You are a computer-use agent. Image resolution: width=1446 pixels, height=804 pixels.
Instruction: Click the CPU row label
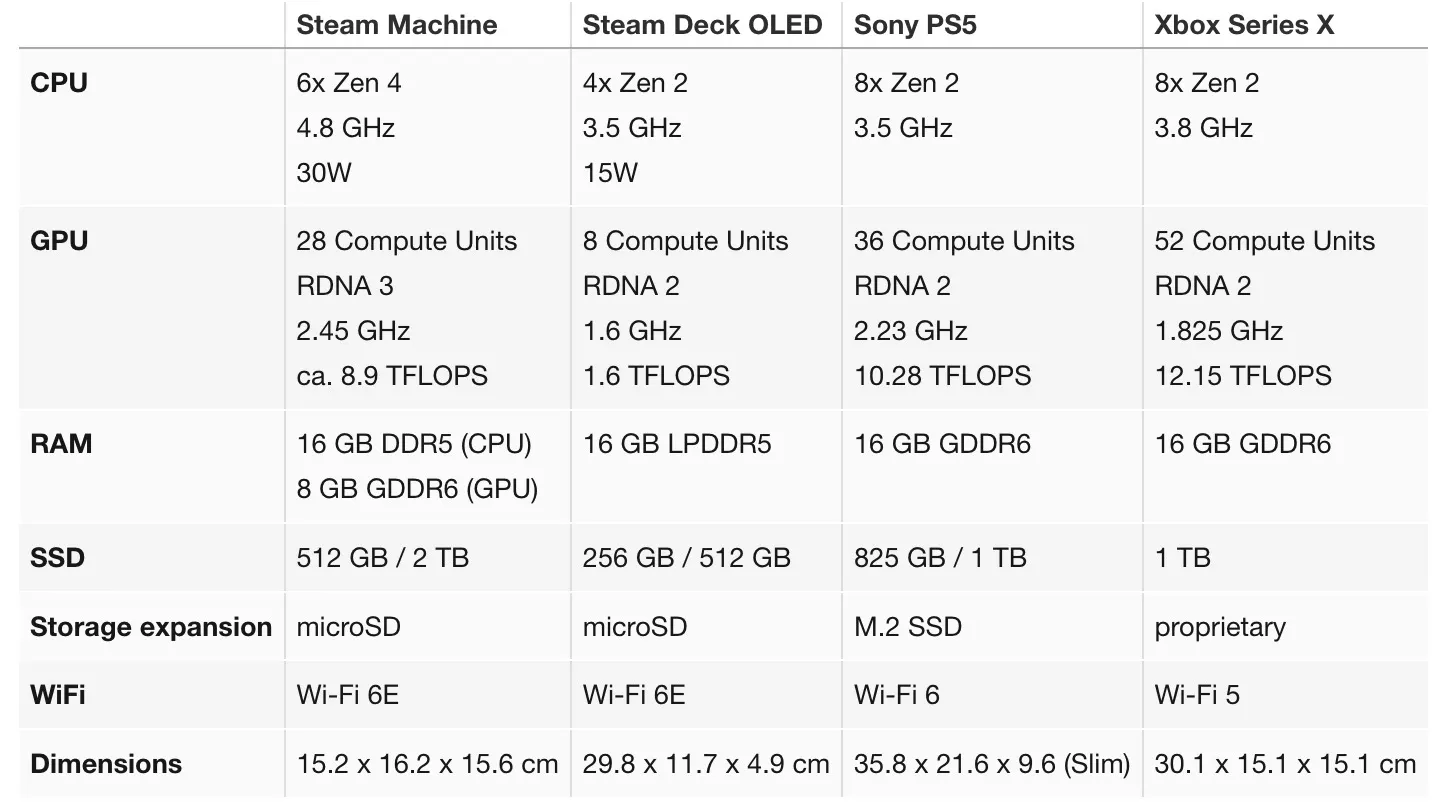59,83
